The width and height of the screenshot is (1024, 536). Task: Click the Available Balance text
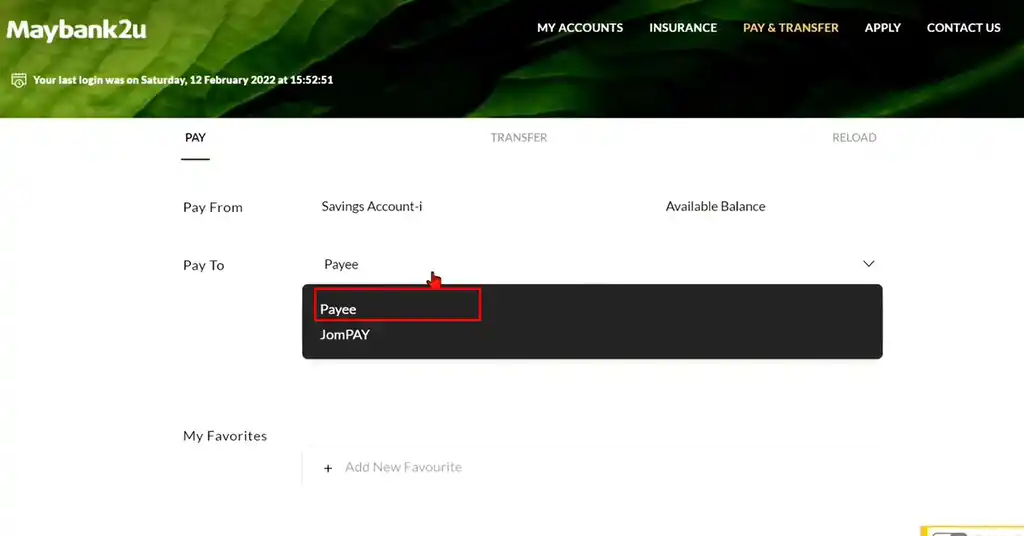pyautogui.click(x=715, y=206)
